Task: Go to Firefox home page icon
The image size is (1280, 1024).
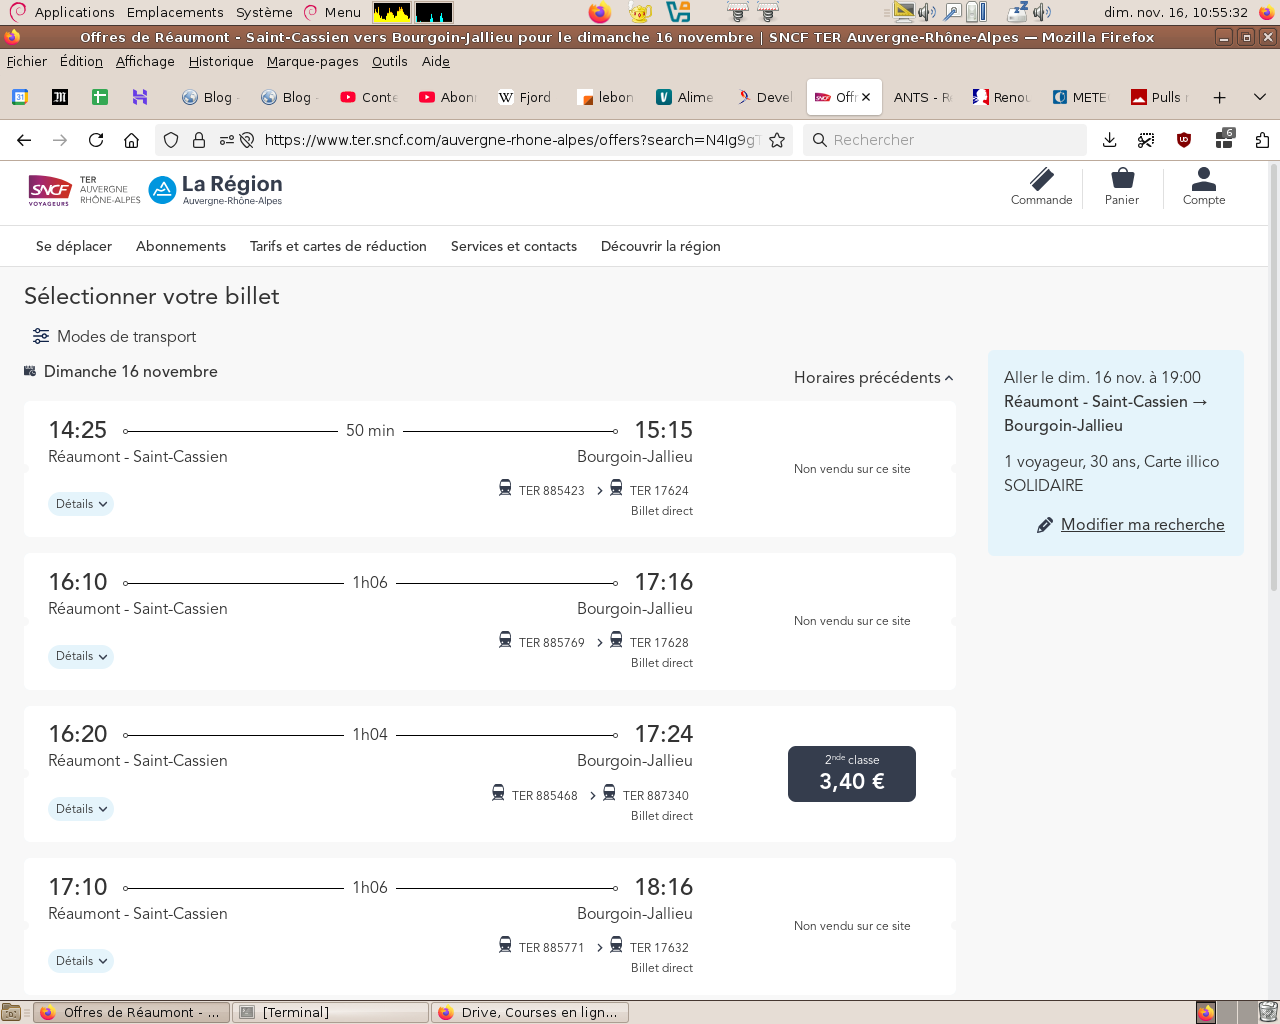Action: point(131,140)
